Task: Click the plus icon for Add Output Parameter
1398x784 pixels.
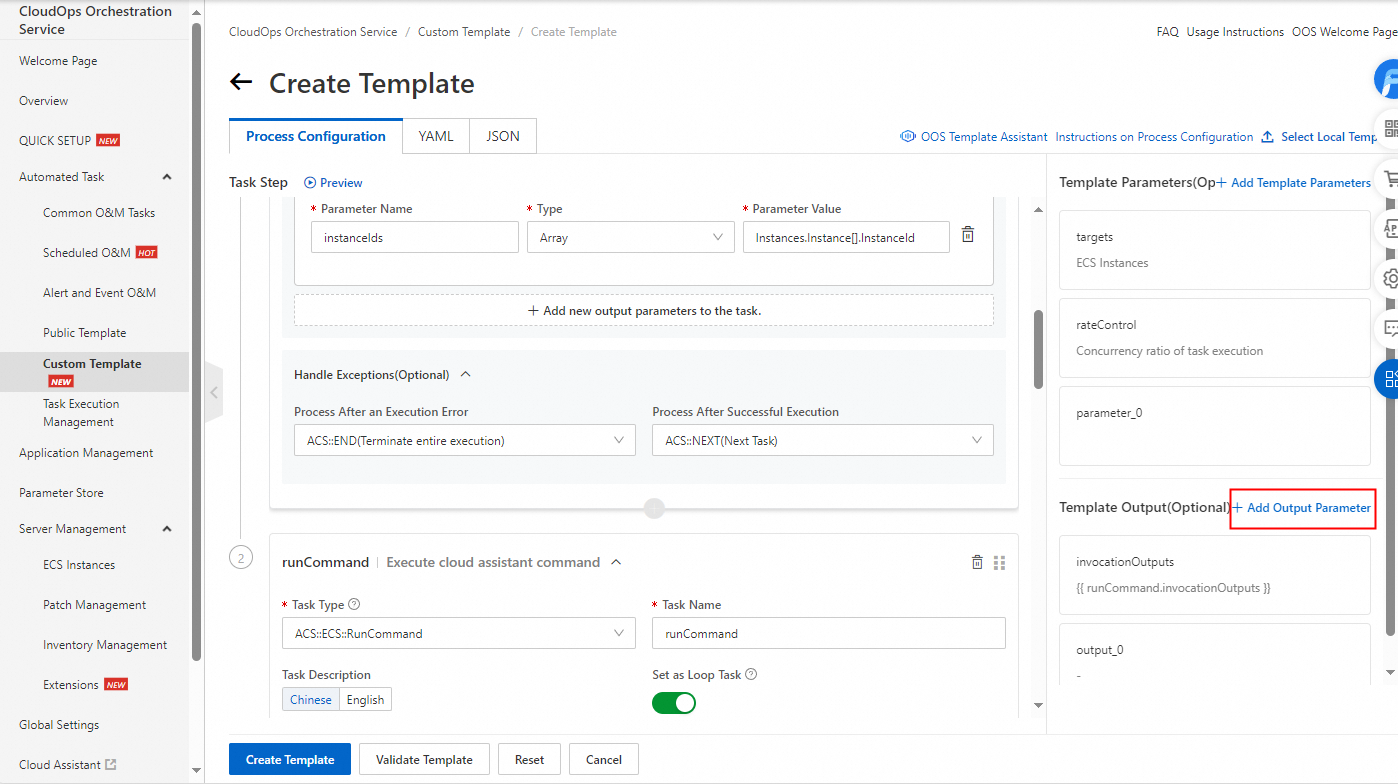Action: click(1238, 508)
